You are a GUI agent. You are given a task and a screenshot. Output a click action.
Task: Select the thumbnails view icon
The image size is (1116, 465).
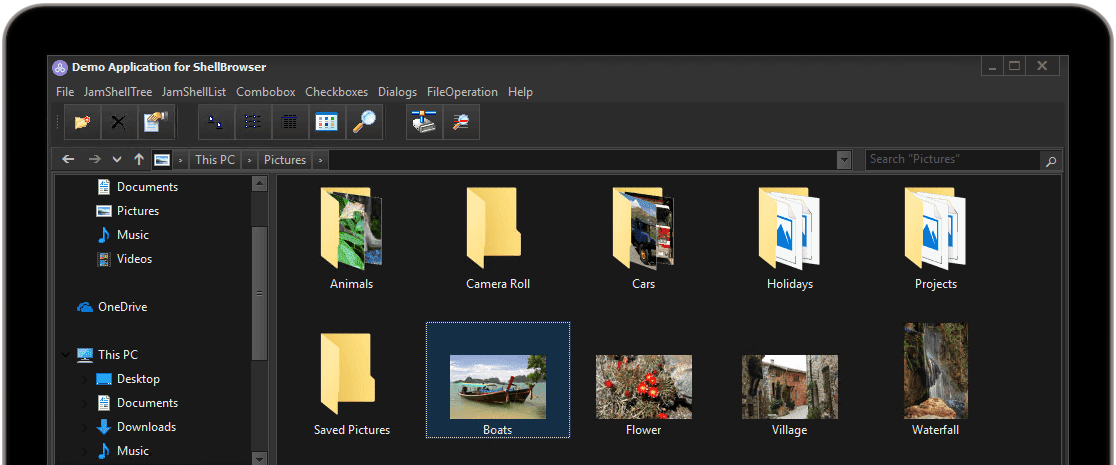point(326,122)
